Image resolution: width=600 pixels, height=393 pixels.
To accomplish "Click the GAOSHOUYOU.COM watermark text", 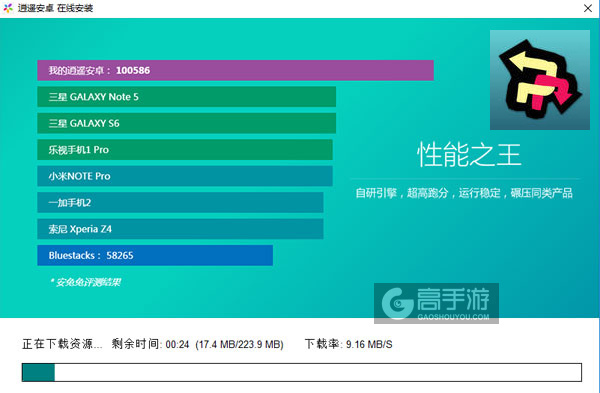I will [453, 317].
